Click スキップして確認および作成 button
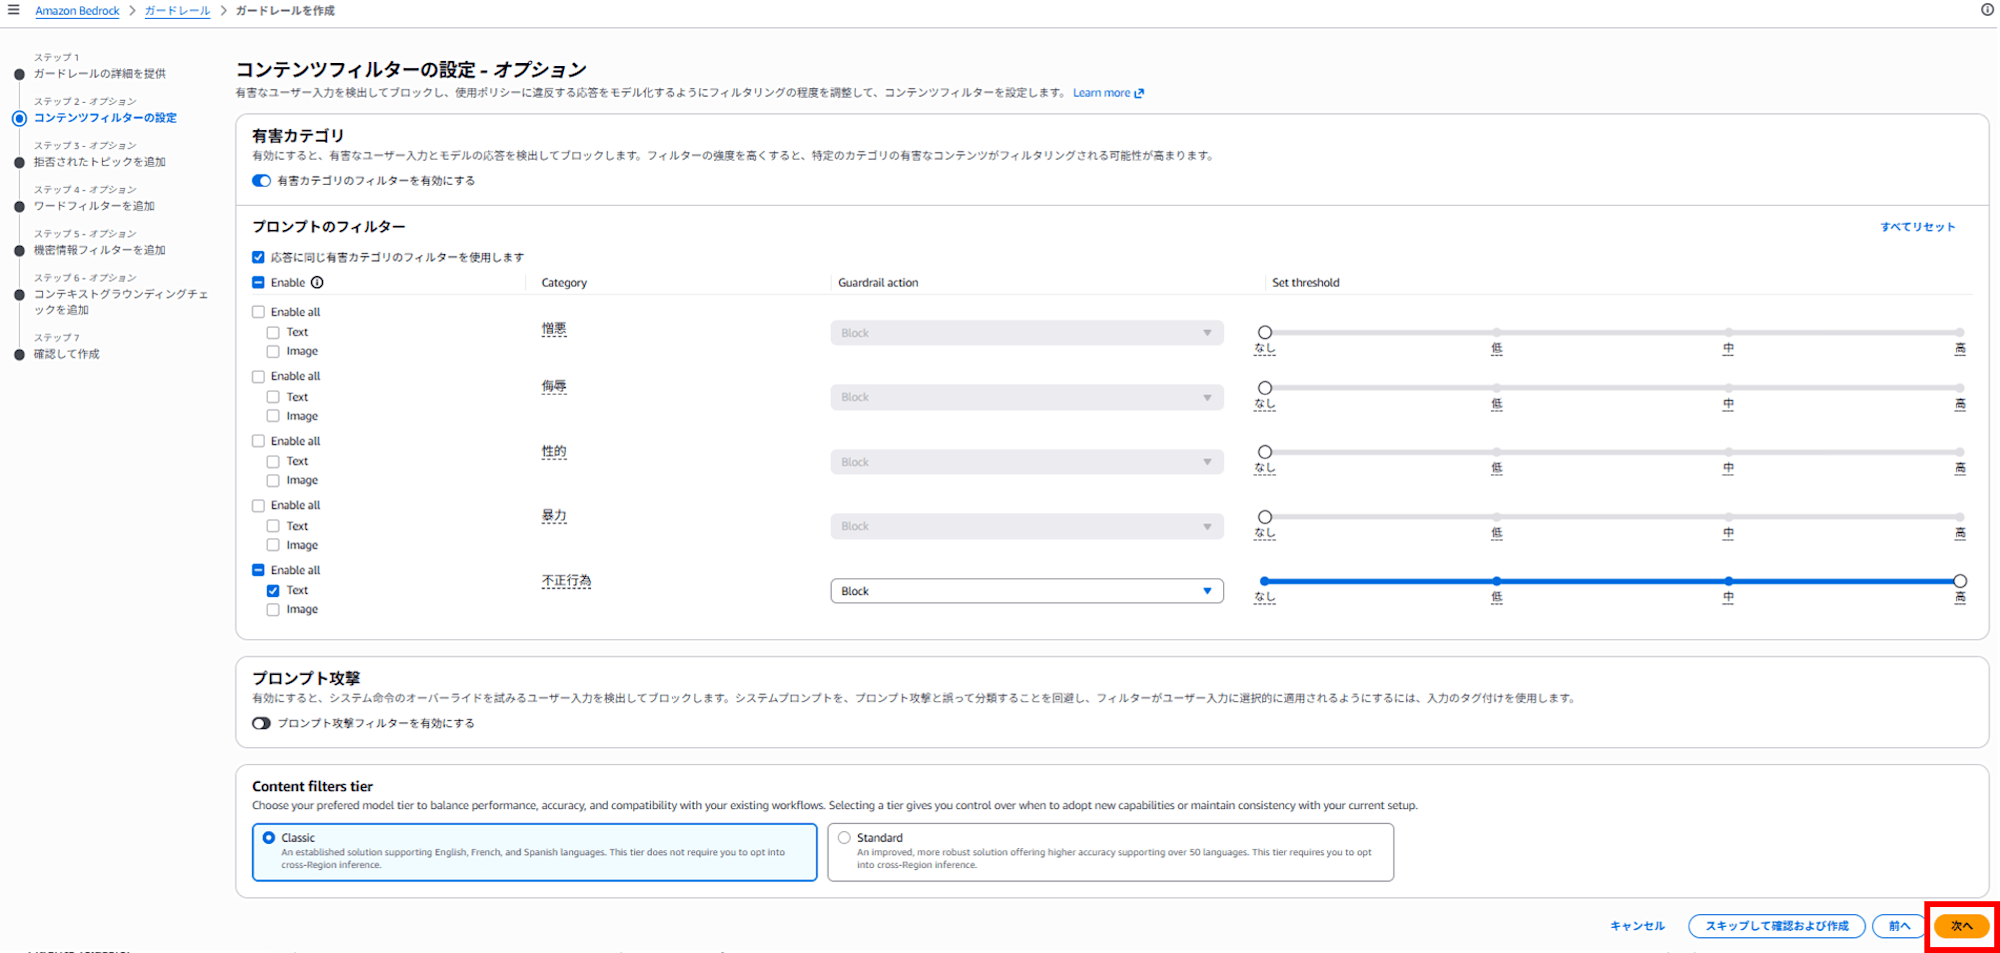The image size is (2000, 953). [x=1776, y=926]
